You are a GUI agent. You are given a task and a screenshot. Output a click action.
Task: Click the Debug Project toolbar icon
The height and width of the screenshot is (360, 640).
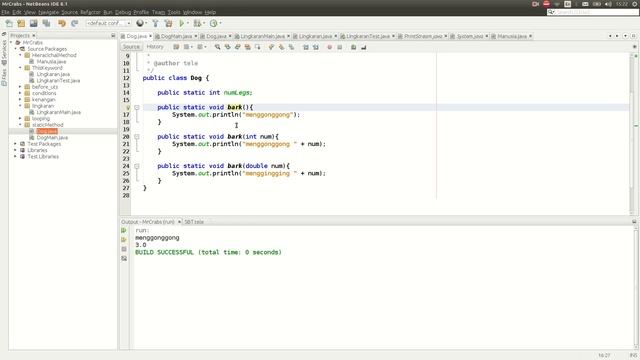197,23
